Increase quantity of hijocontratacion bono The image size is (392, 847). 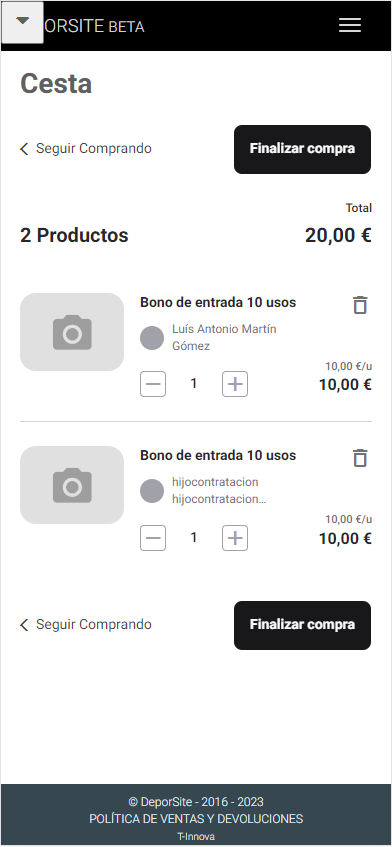click(x=235, y=538)
